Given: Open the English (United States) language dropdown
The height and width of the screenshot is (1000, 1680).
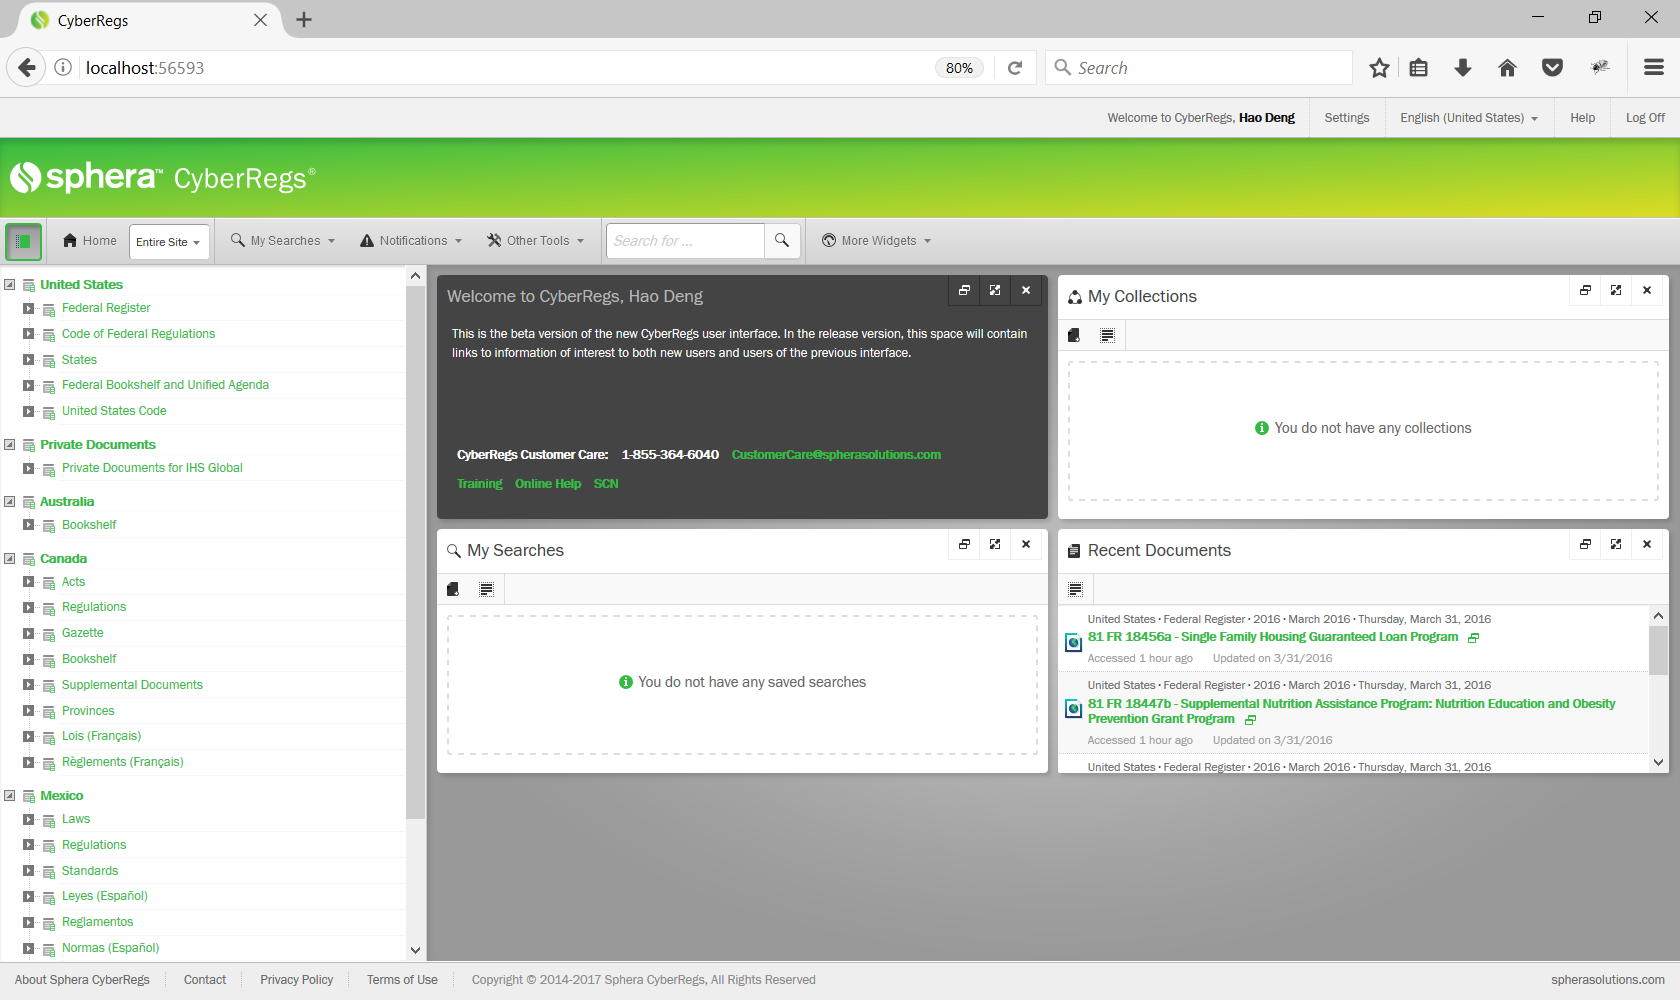Looking at the screenshot, I should (x=1469, y=118).
